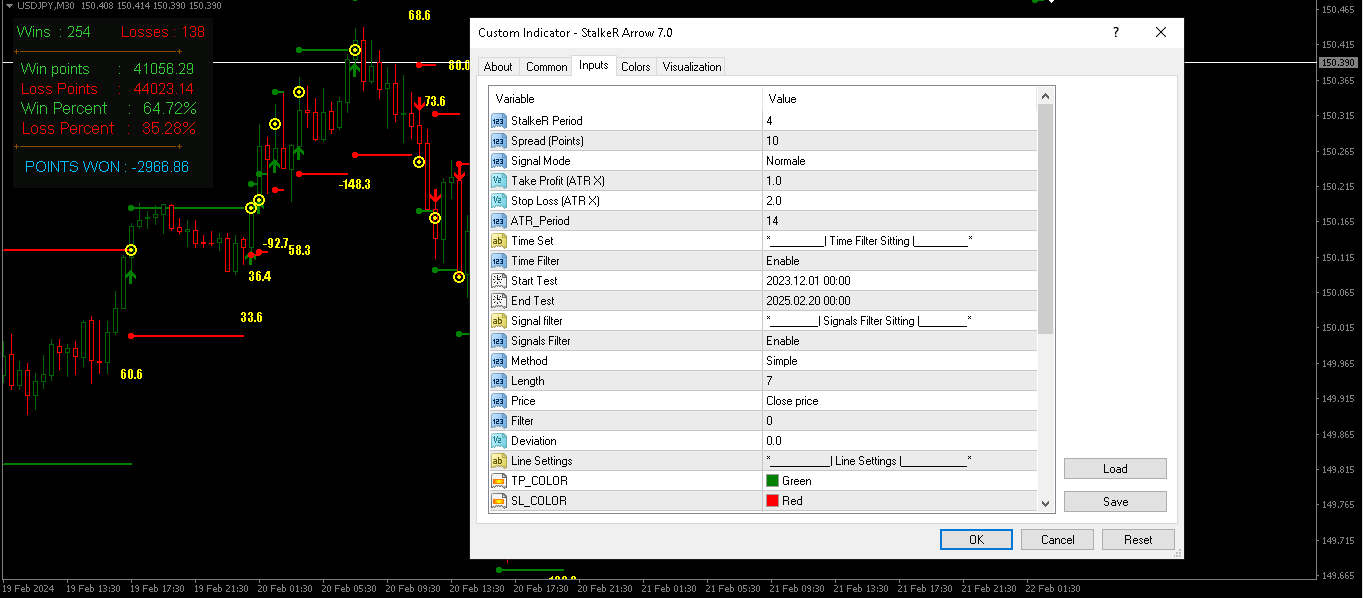Switch to the Colors tab

click(x=635, y=66)
